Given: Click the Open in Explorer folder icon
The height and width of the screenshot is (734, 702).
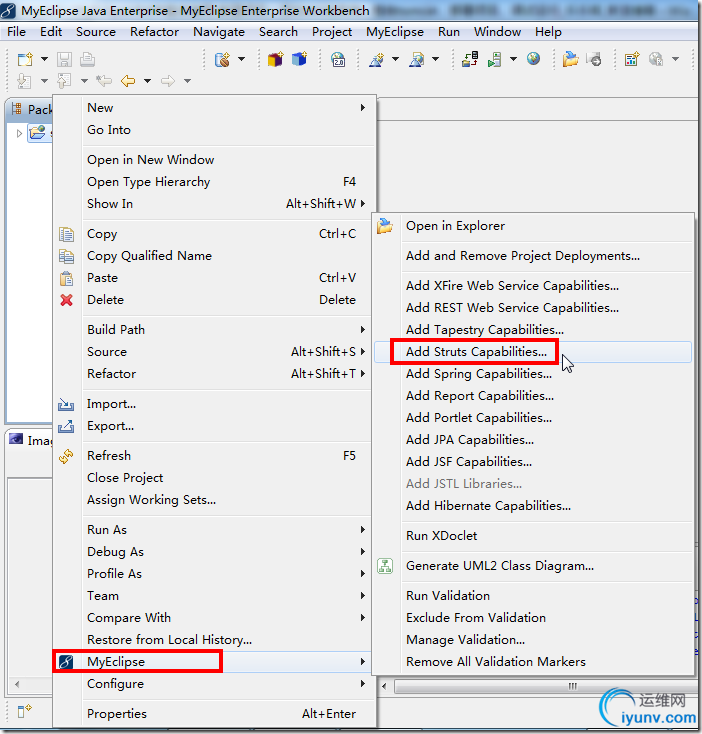Looking at the screenshot, I should (x=385, y=226).
